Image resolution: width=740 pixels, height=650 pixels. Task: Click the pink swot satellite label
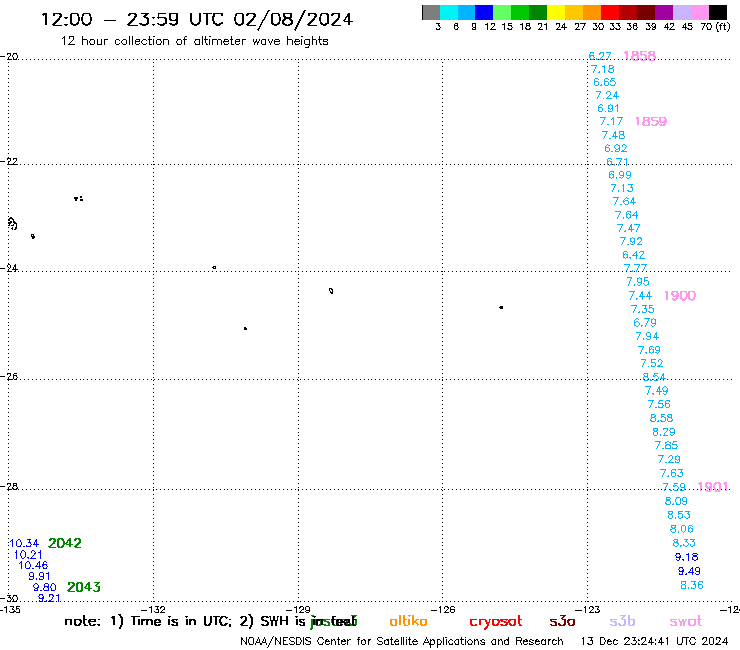click(x=686, y=622)
